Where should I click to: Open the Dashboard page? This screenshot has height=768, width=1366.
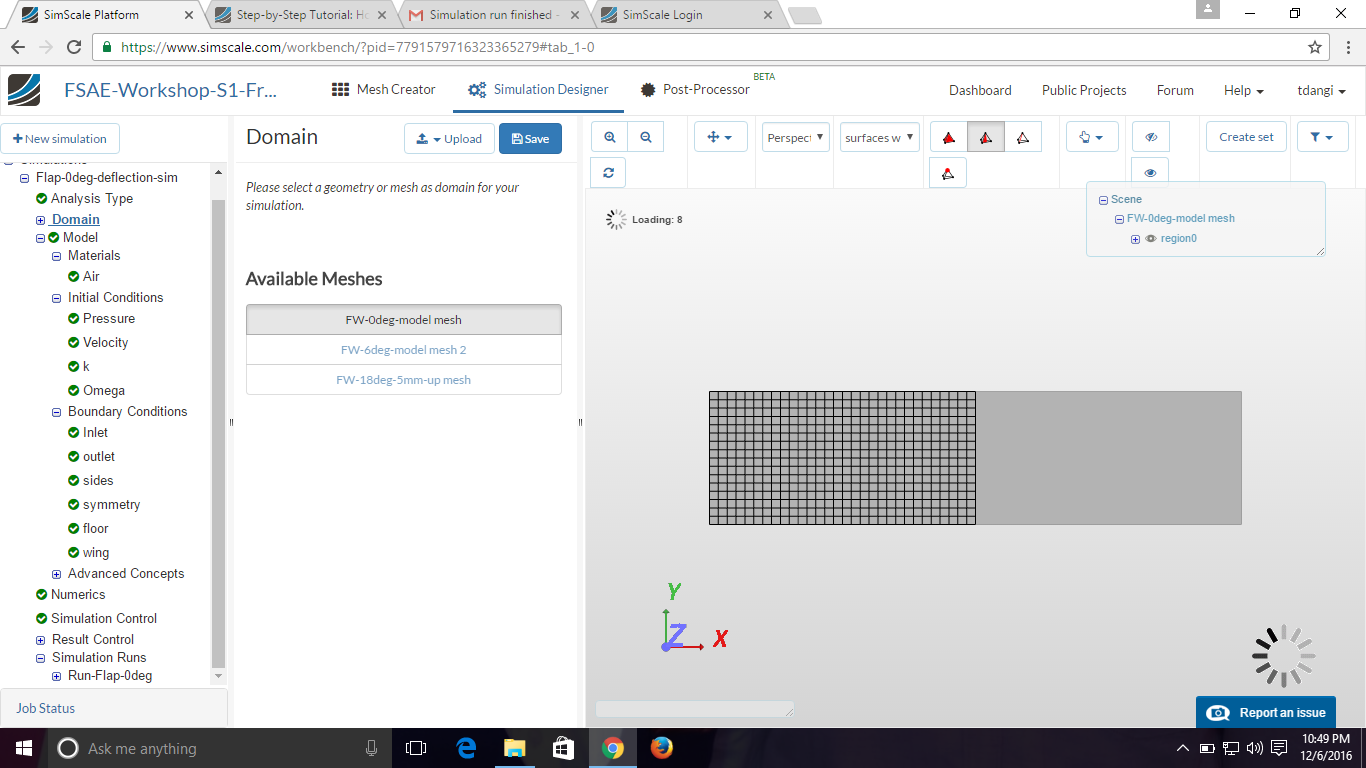(980, 90)
